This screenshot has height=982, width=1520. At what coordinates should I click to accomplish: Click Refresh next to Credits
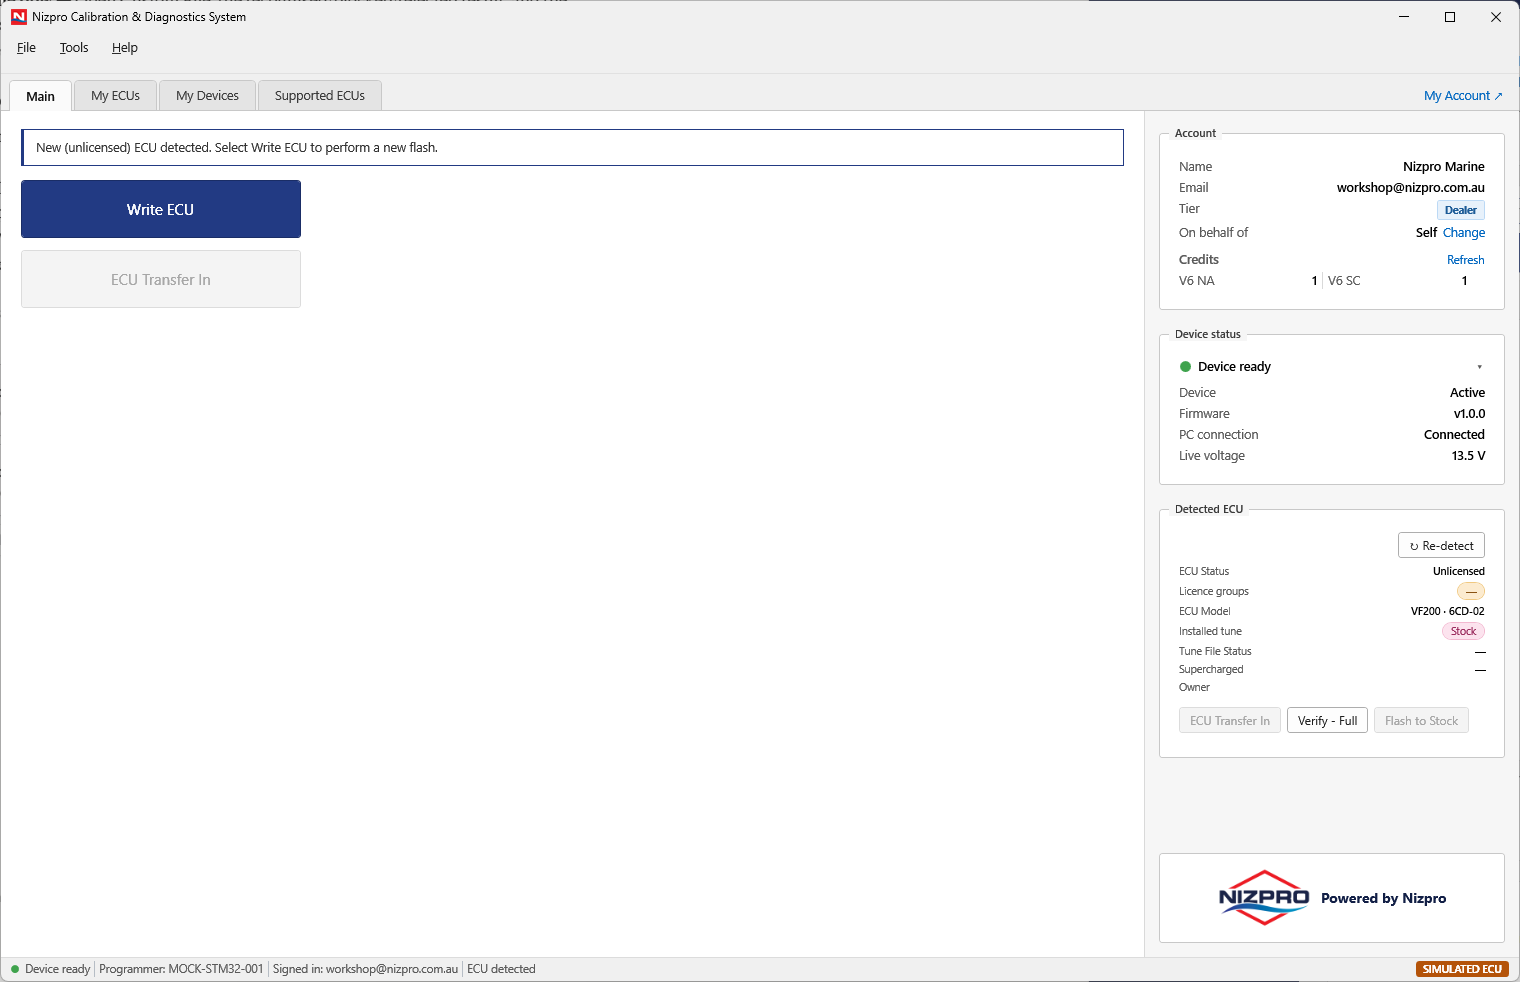1465,260
